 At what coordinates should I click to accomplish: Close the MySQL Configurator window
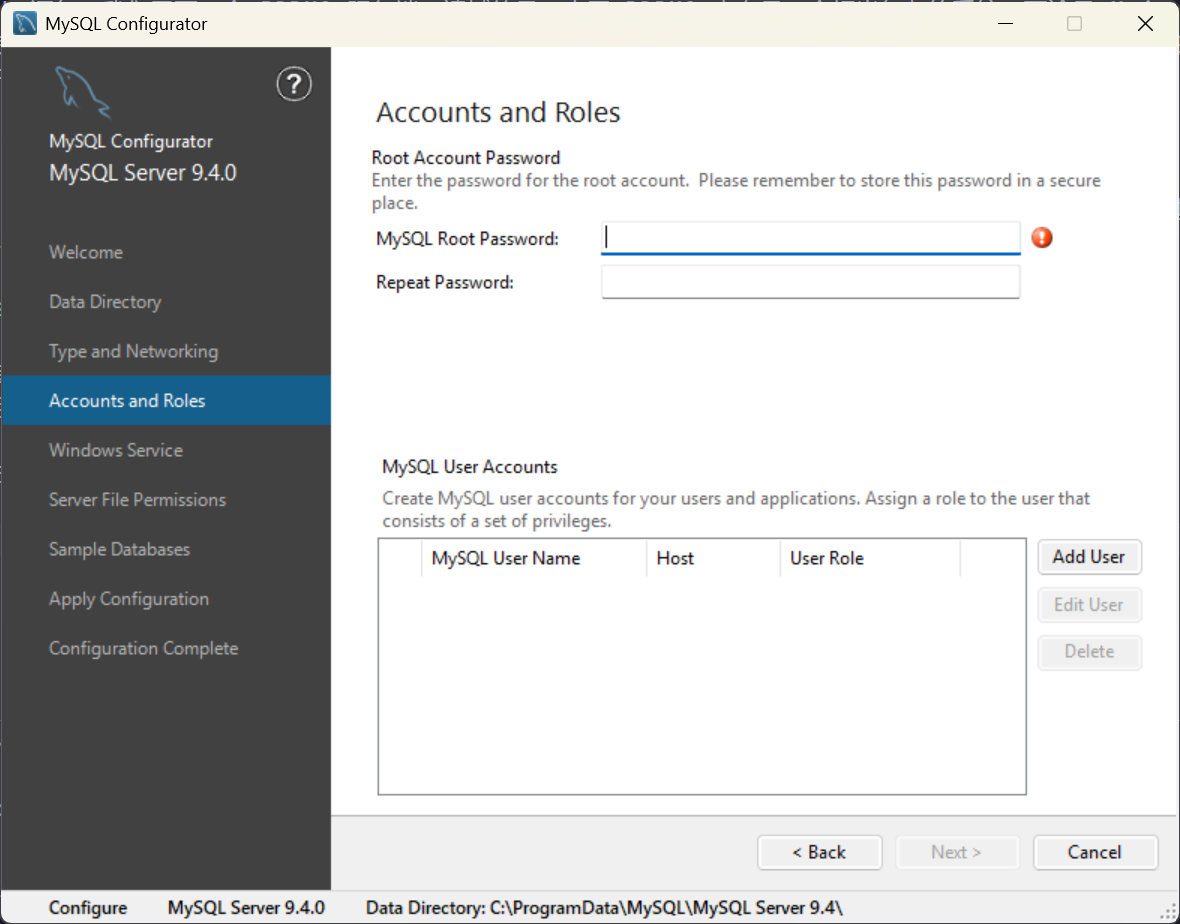1145,24
